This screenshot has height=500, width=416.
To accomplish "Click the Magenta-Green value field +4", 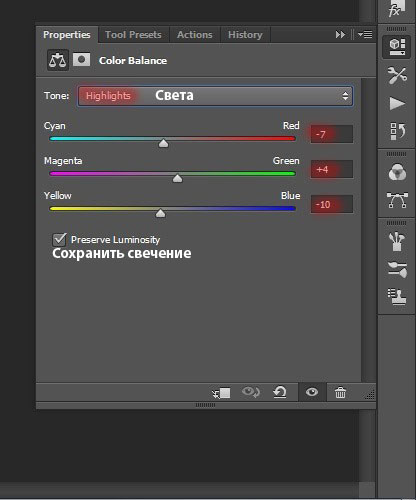I will coord(331,169).
